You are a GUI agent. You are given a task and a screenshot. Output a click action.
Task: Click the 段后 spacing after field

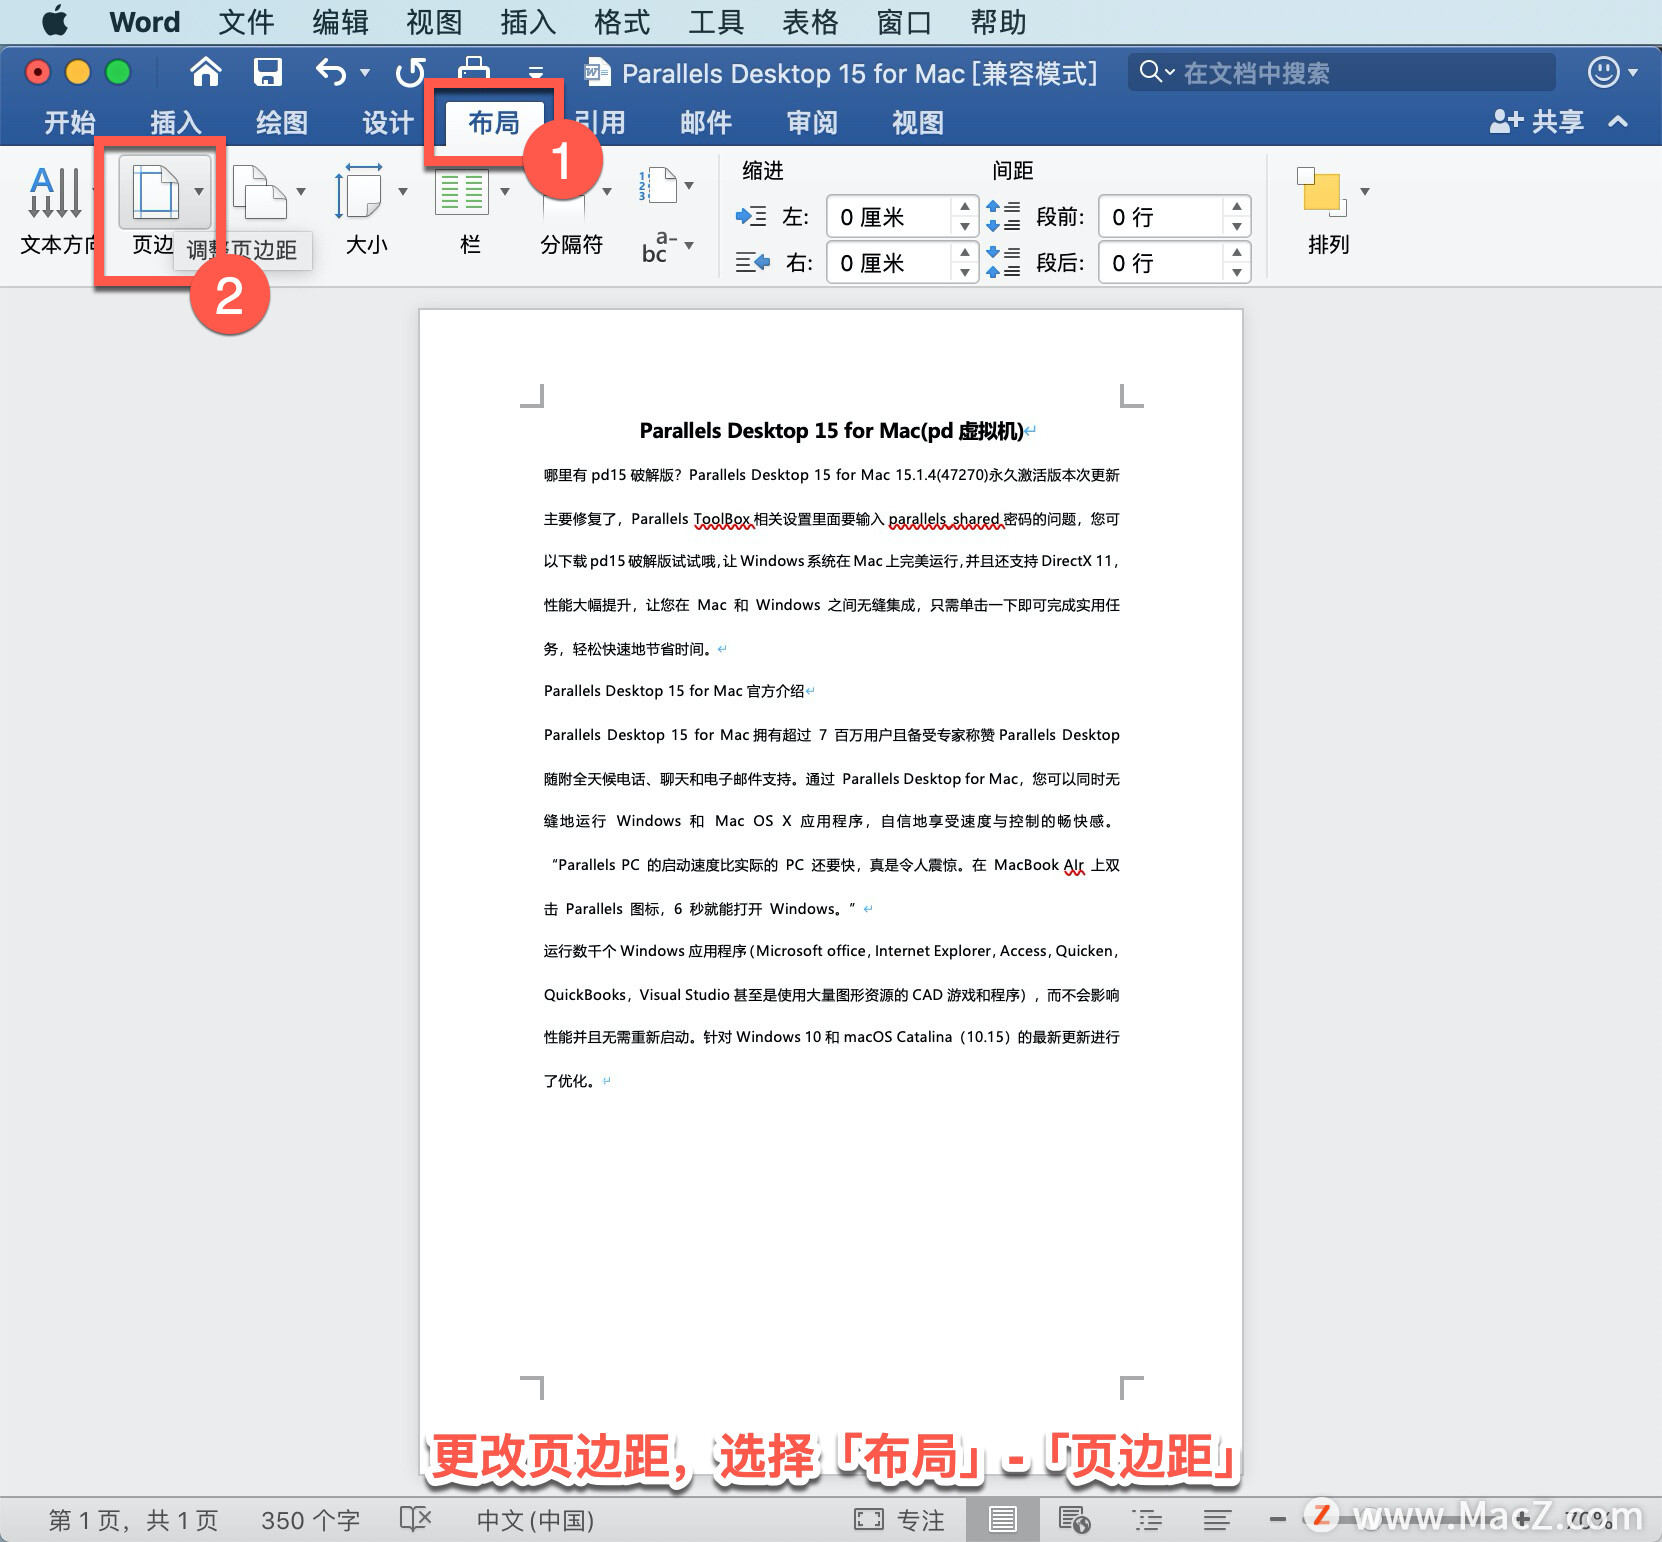(1161, 263)
